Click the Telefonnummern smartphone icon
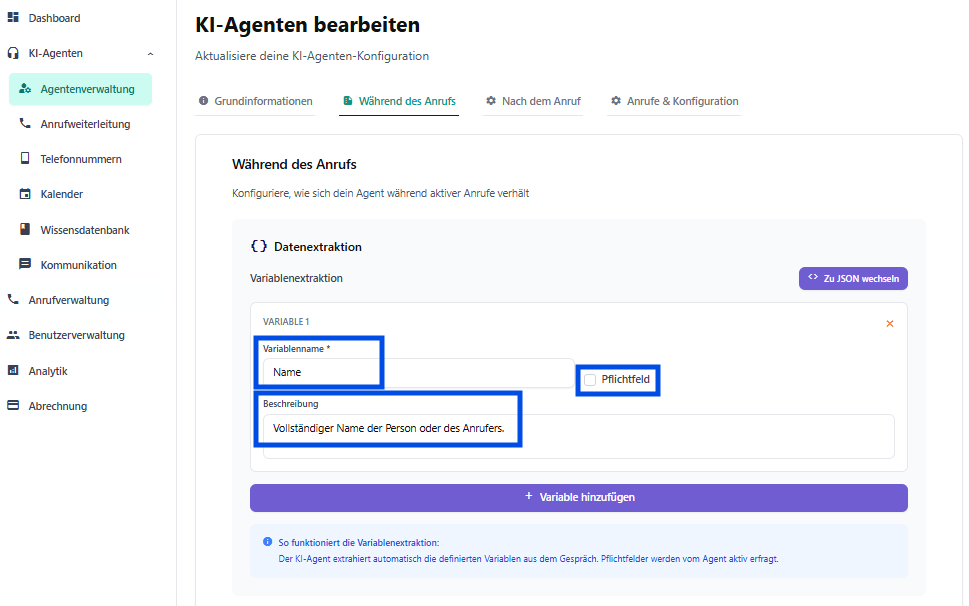The height and width of the screenshot is (606, 969). 25,159
